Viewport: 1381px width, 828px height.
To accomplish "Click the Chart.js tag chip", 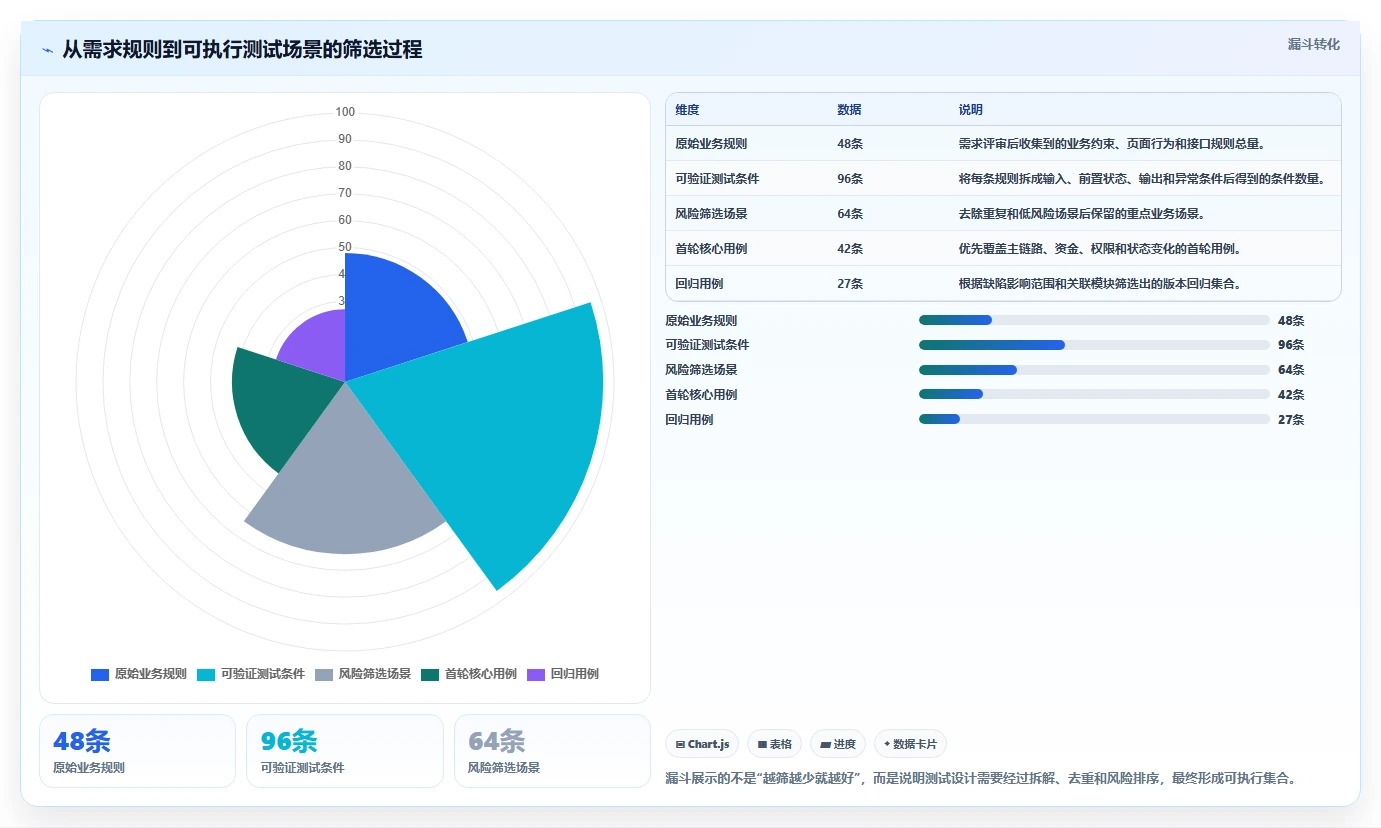I will [702, 744].
